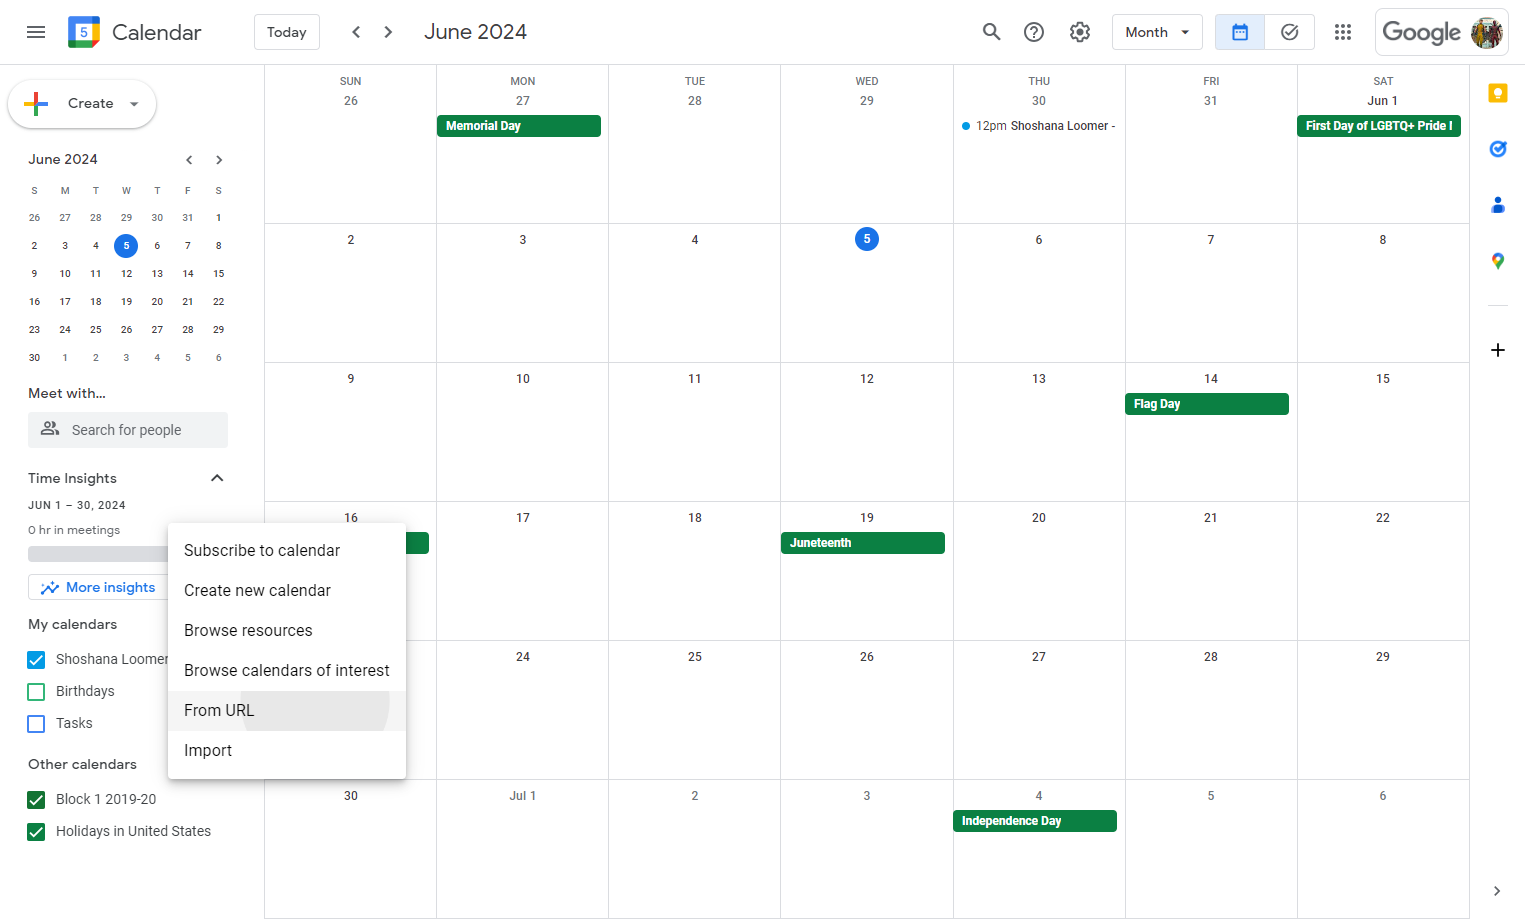Enable the Tasks calendar checkbox
The height and width of the screenshot is (919, 1525).
(36, 724)
